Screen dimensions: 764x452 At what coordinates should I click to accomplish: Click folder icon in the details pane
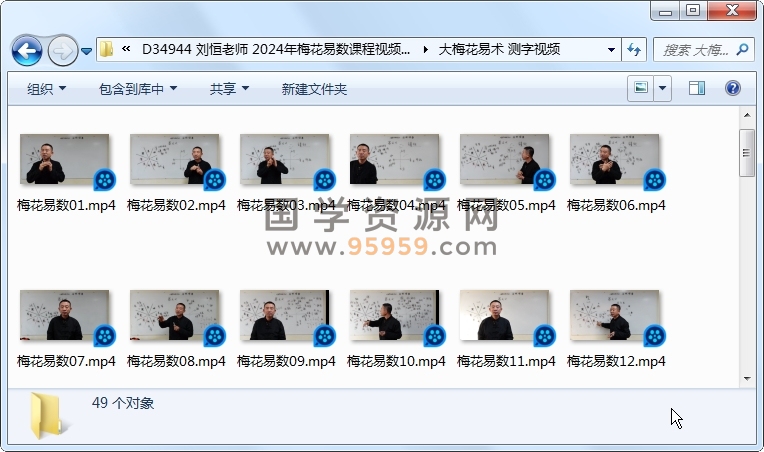click(x=48, y=415)
